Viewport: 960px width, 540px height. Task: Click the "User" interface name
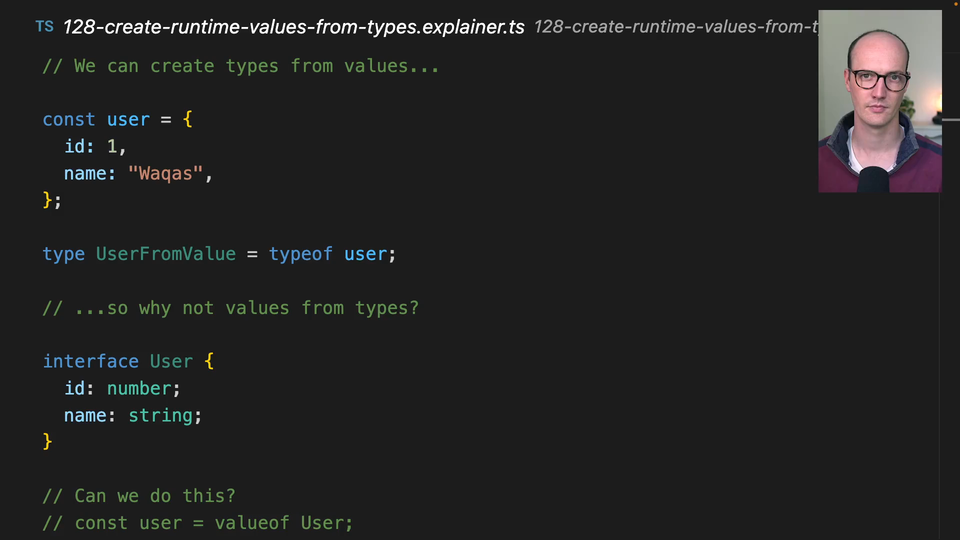(x=171, y=361)
